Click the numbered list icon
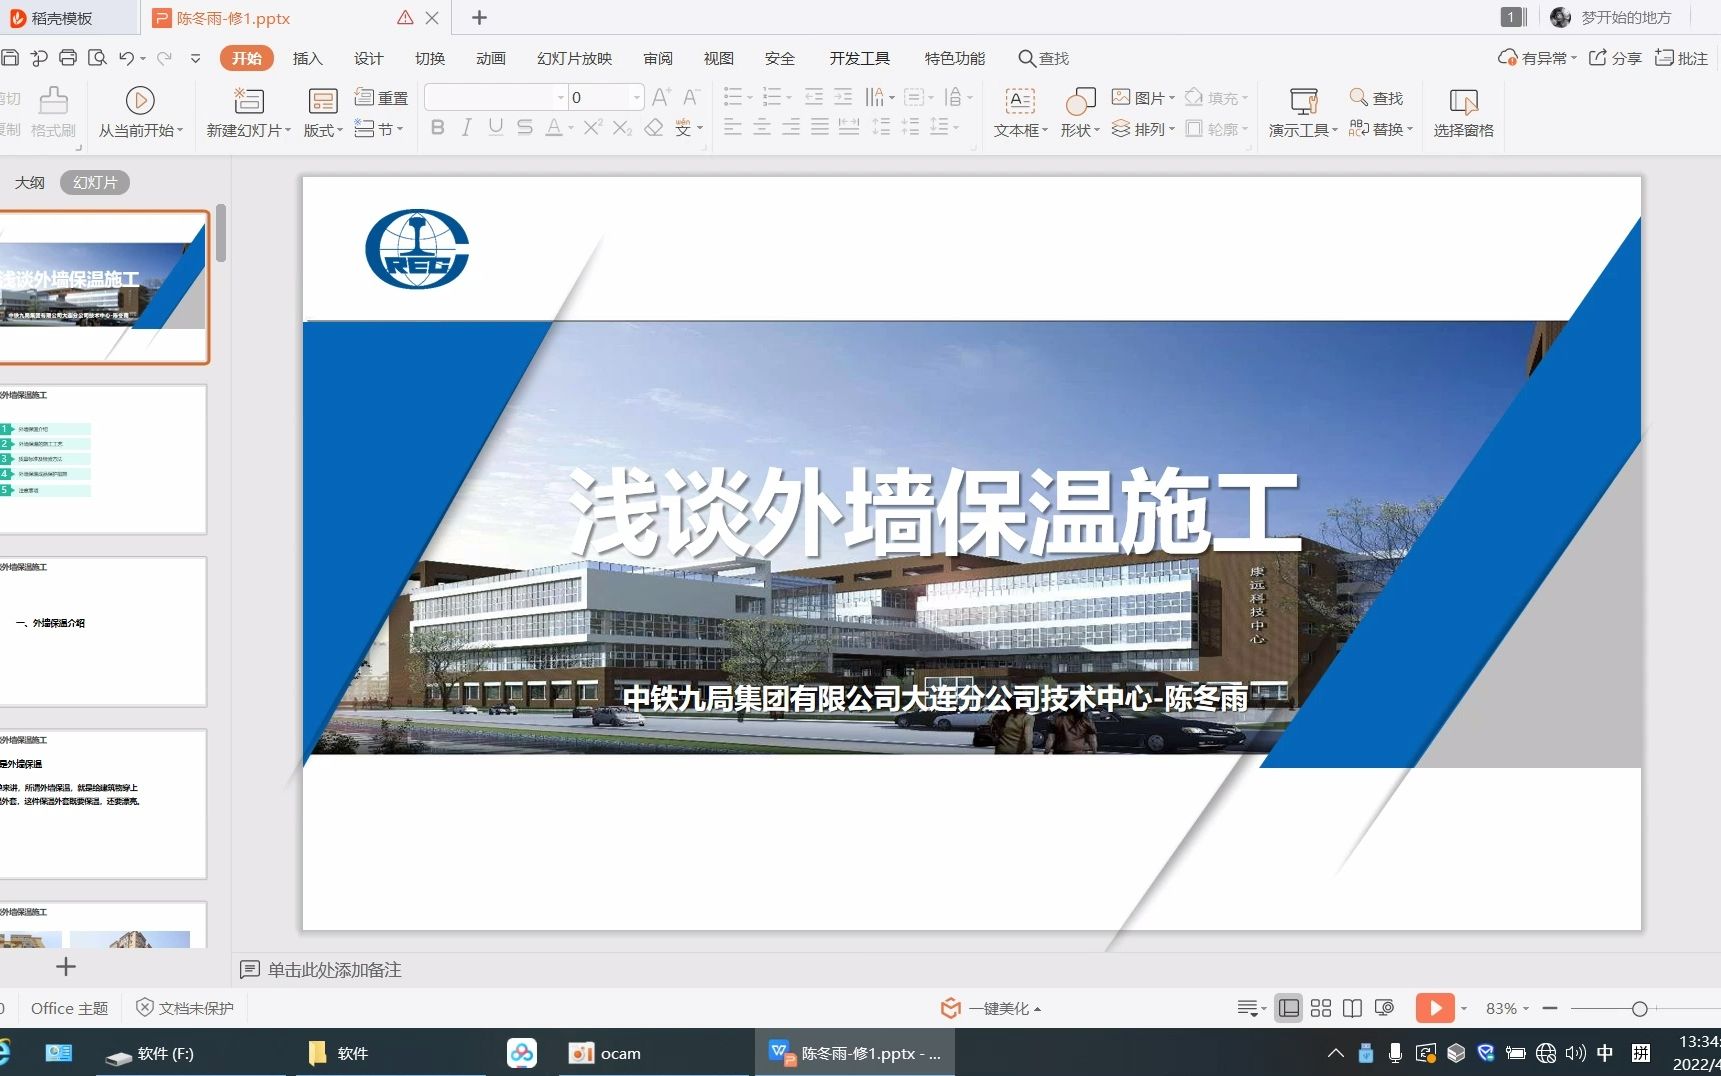This screenshot has height=1076, width=1721. pyautogui.click(x=771, y=97)
